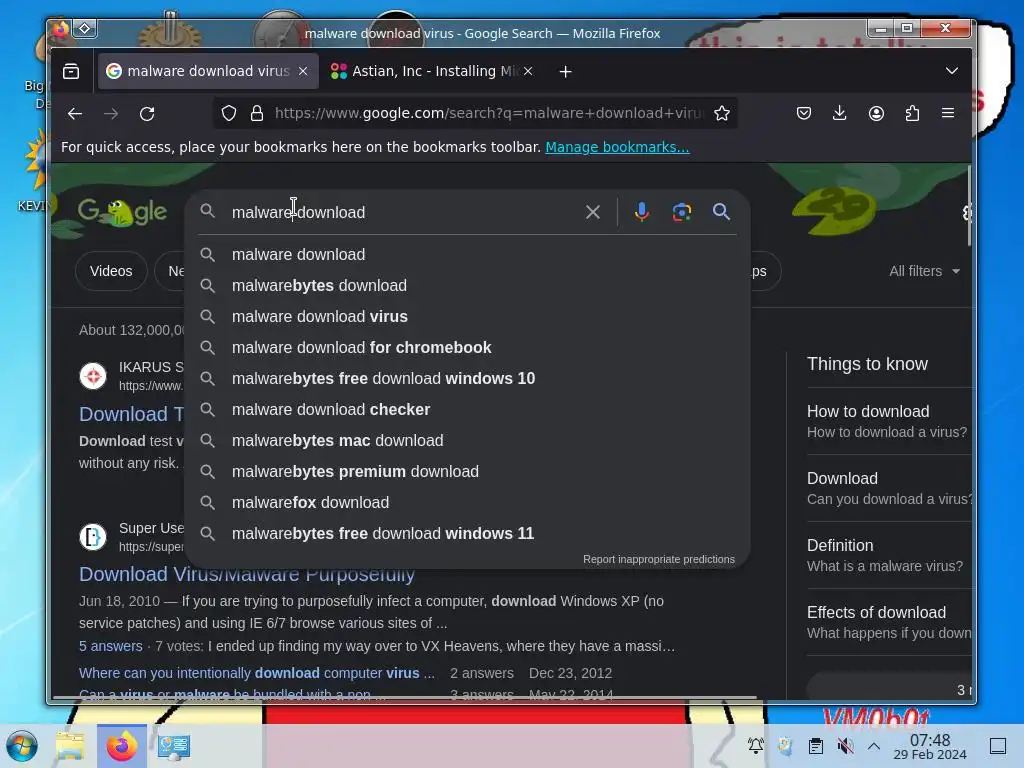Expand Download topic in Things to know

click(x=889, y=488)
